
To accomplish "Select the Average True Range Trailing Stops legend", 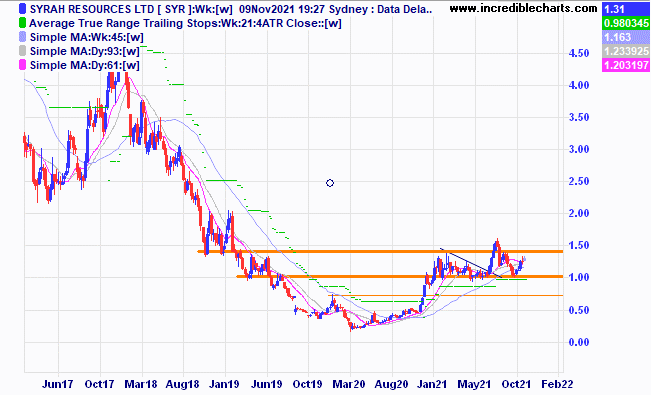I will (186, 23).
